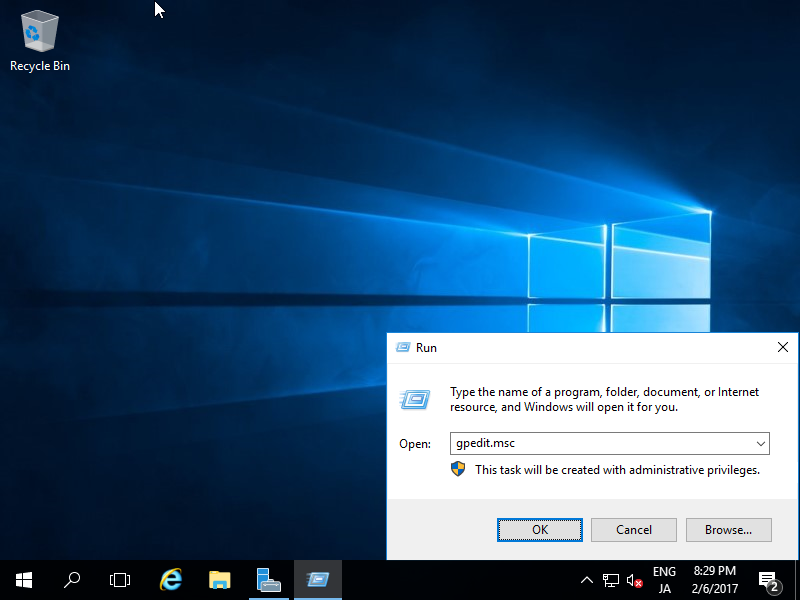Open Task View in the taskbar
The image size is (800, 600).
pos(120,580)
